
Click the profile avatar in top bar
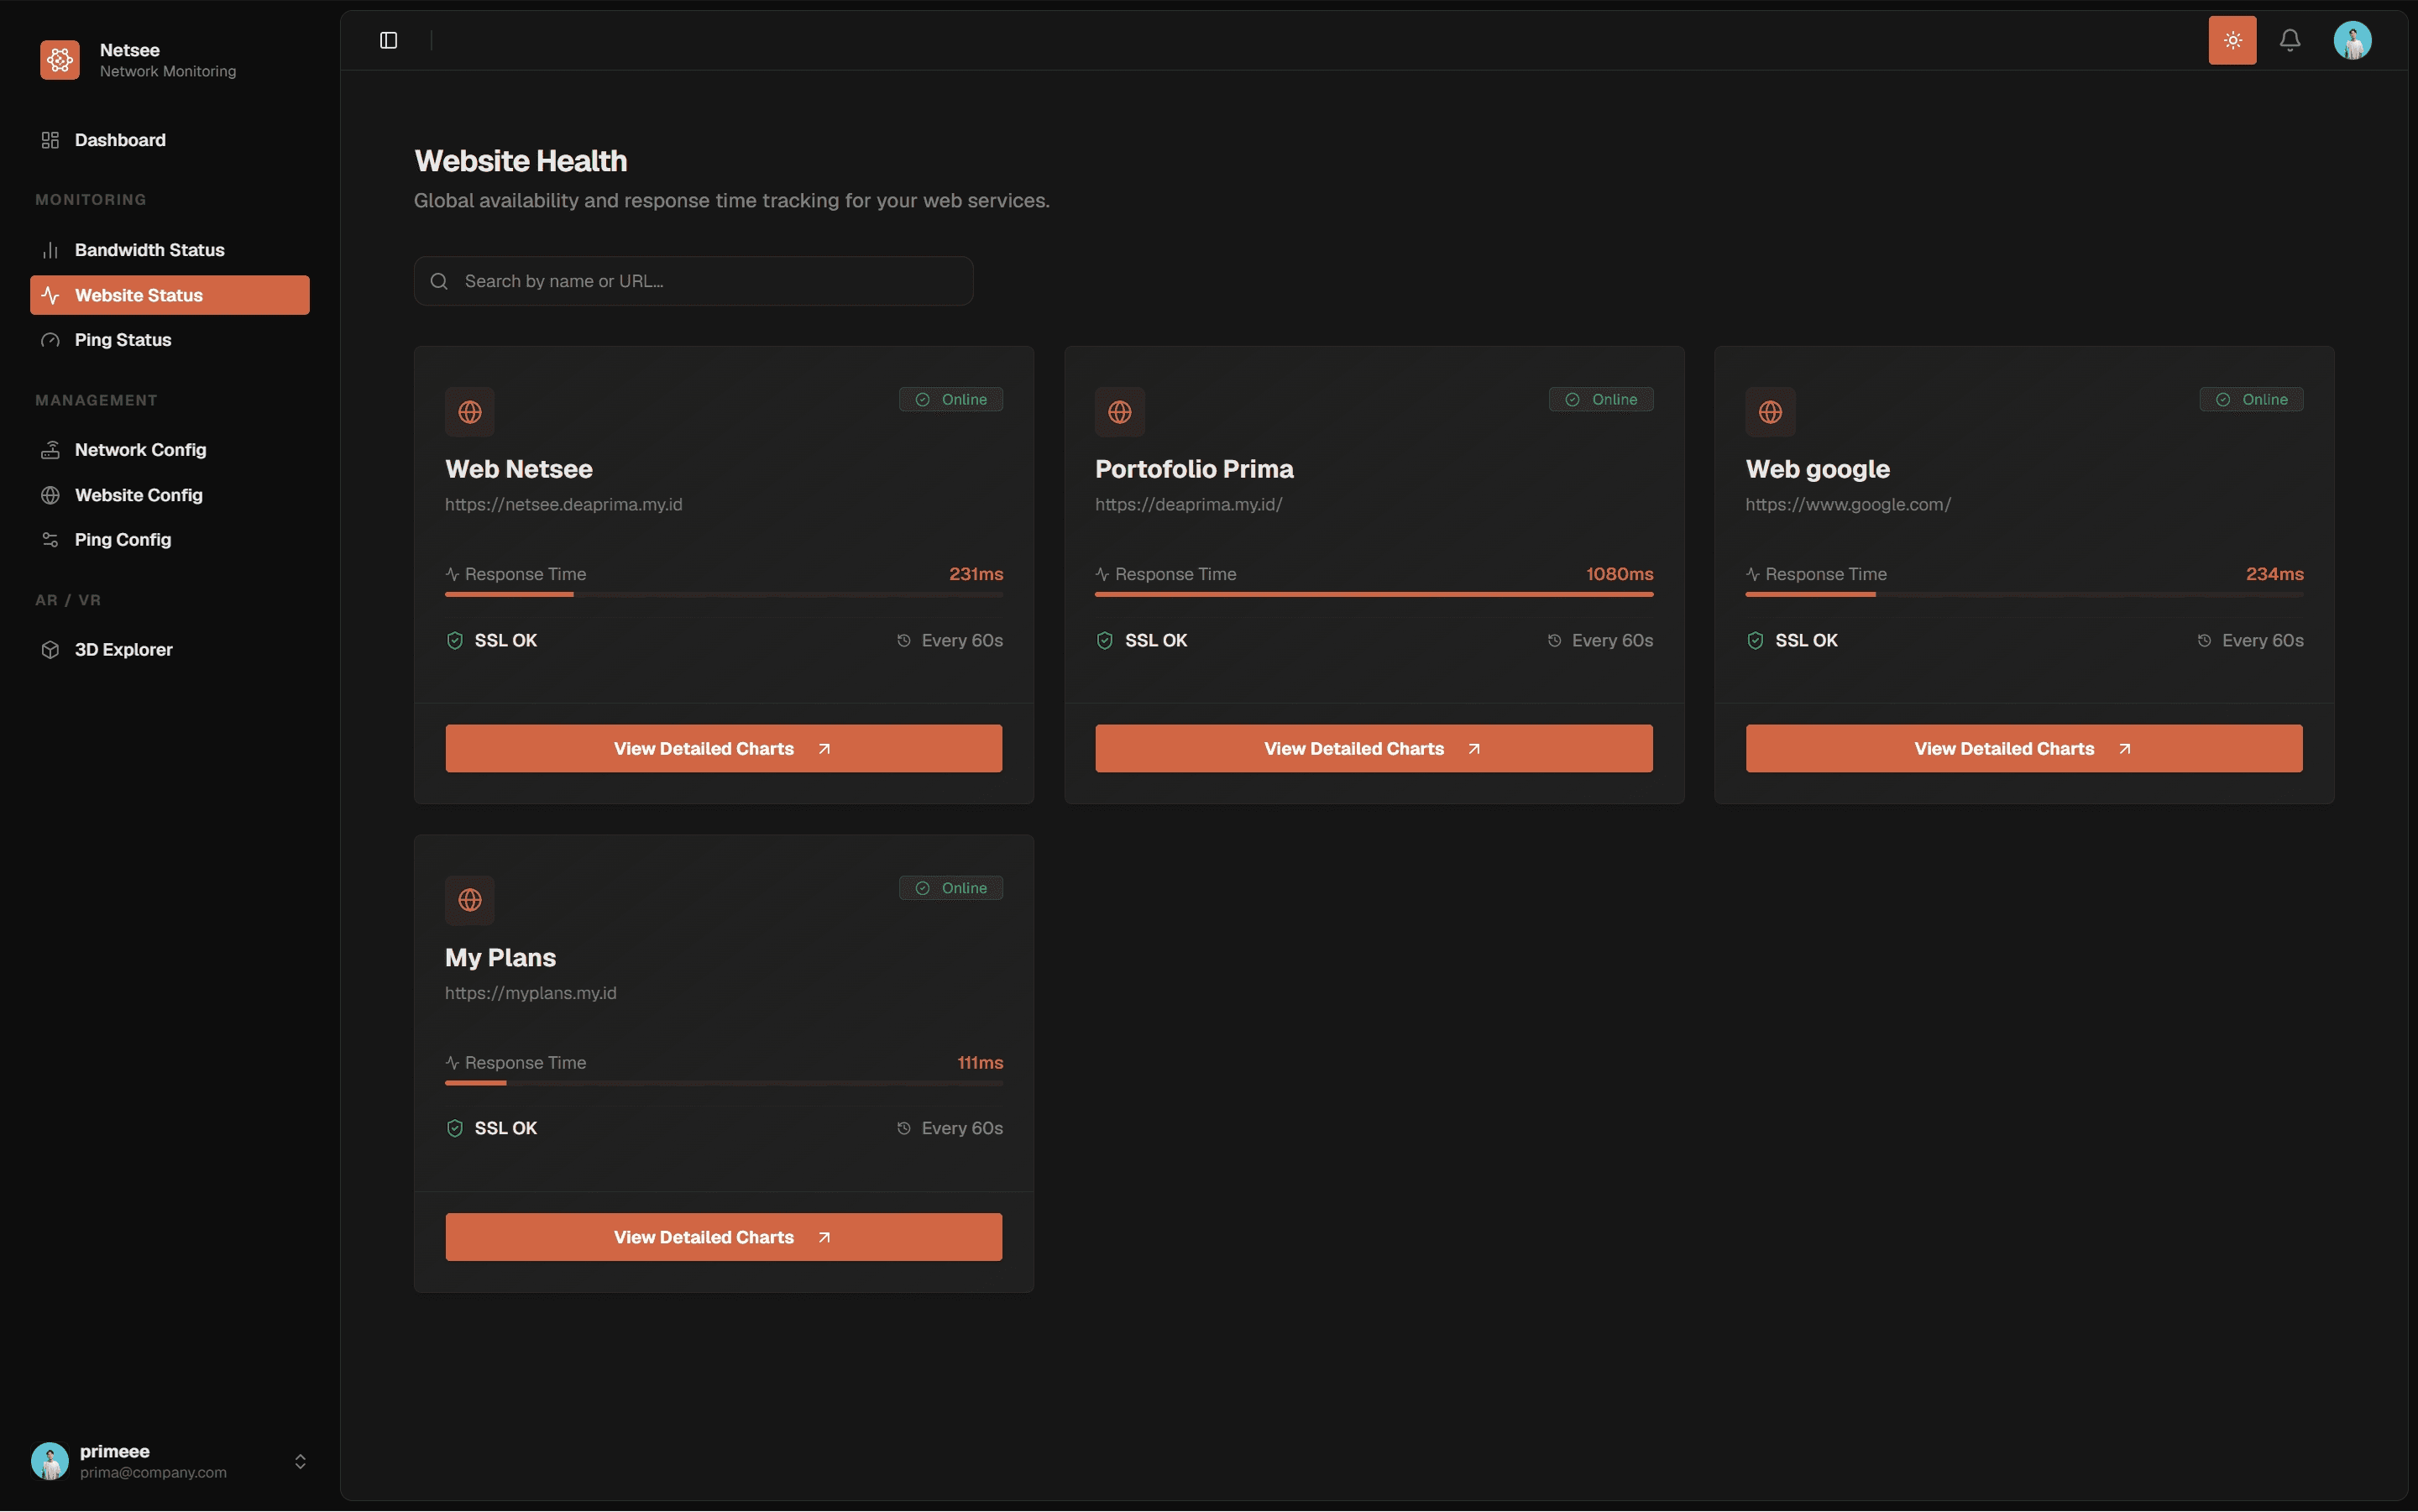(2352, 40)
